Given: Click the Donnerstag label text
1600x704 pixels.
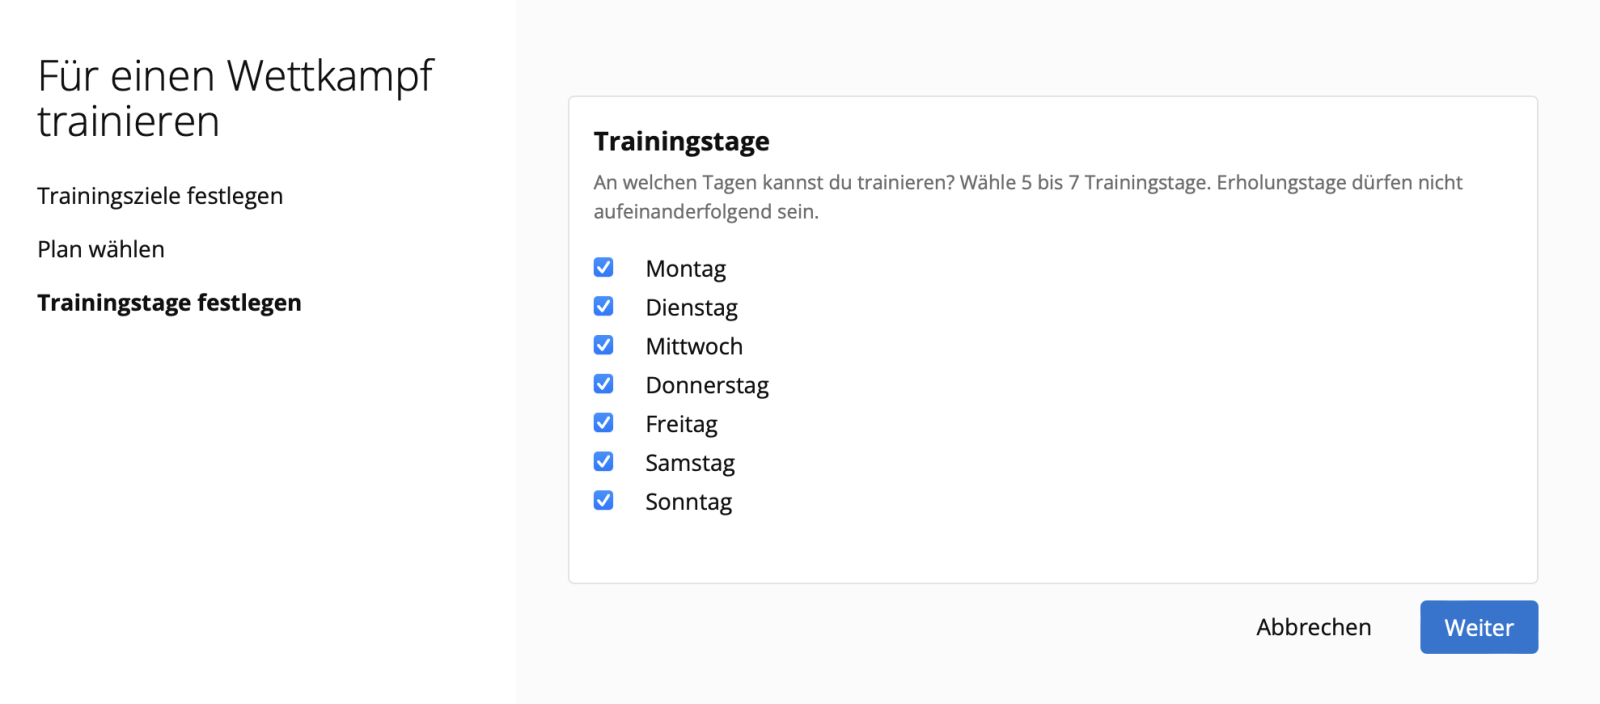Looking at the screenshot, I should click(707, 386).
